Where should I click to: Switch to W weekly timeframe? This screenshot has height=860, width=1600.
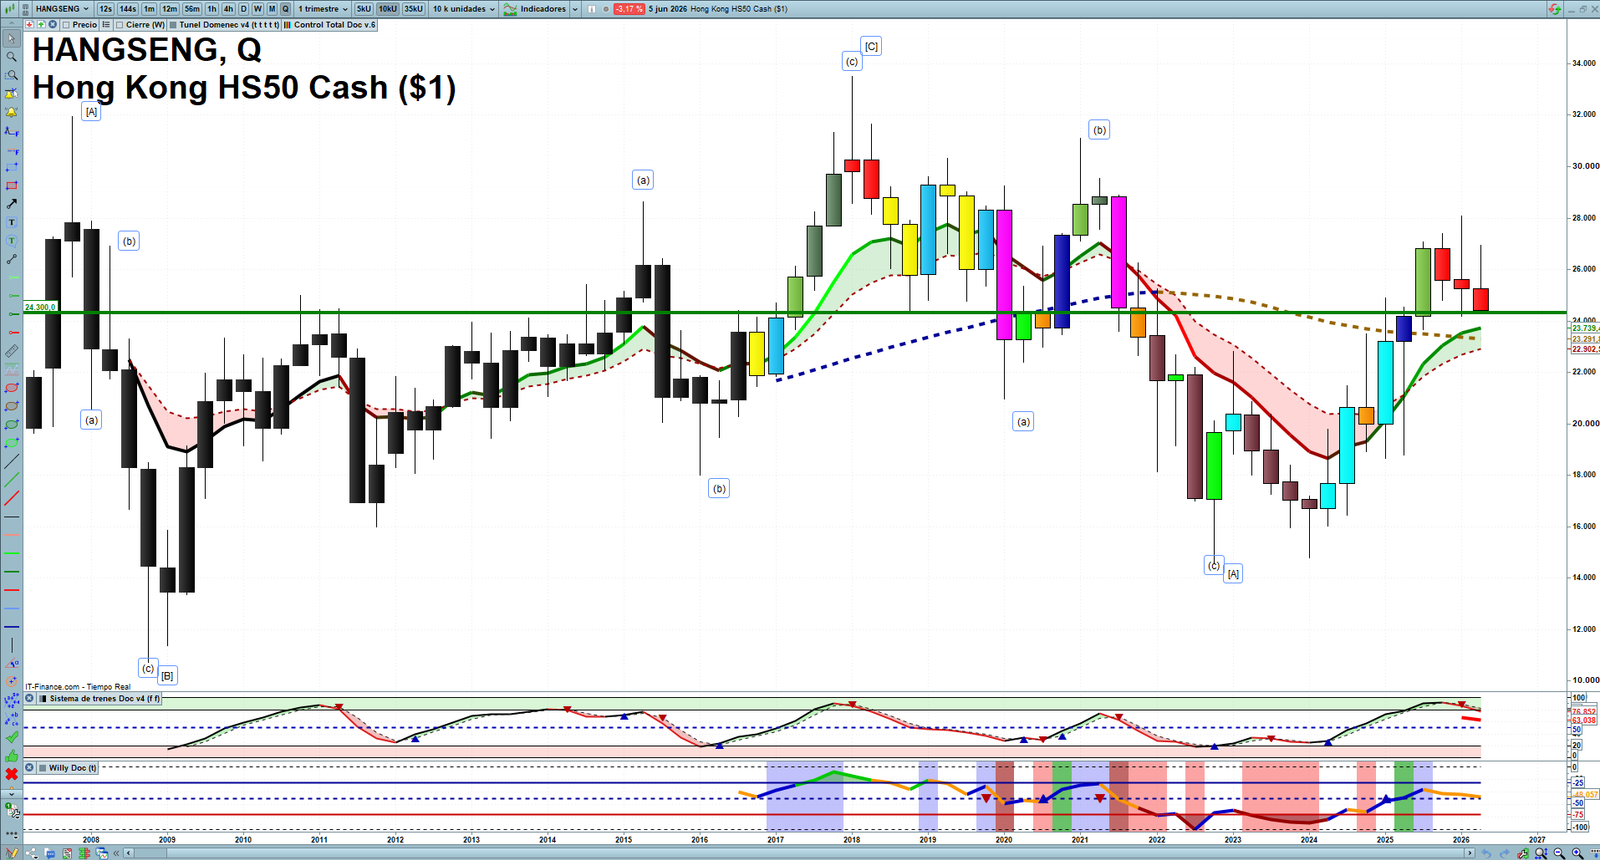coord(257,9)
